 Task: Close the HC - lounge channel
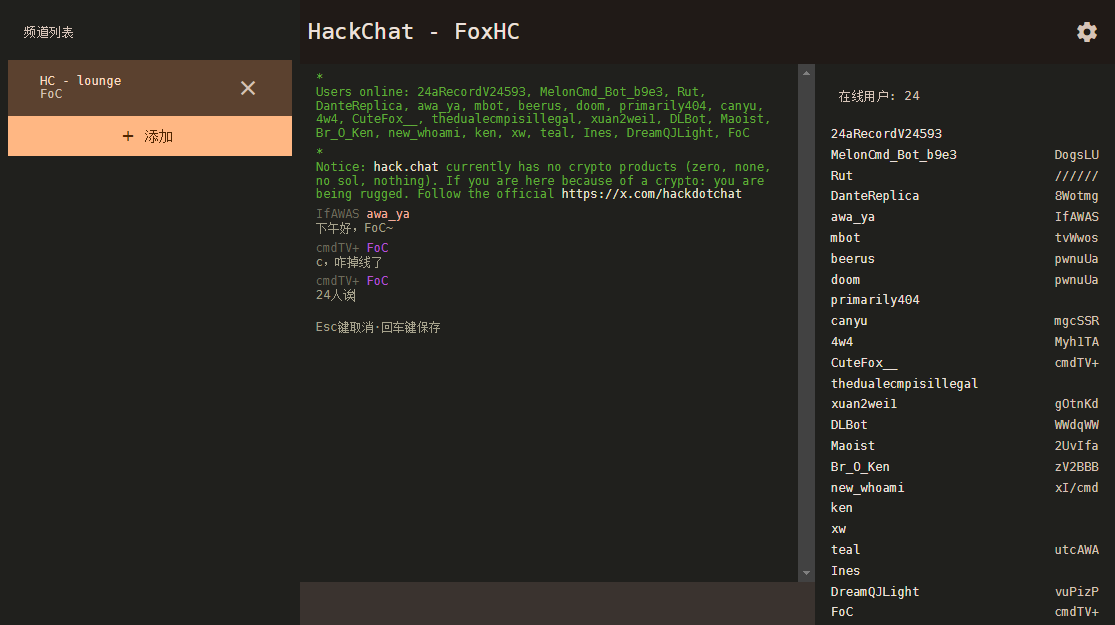[x=247, y=87]
